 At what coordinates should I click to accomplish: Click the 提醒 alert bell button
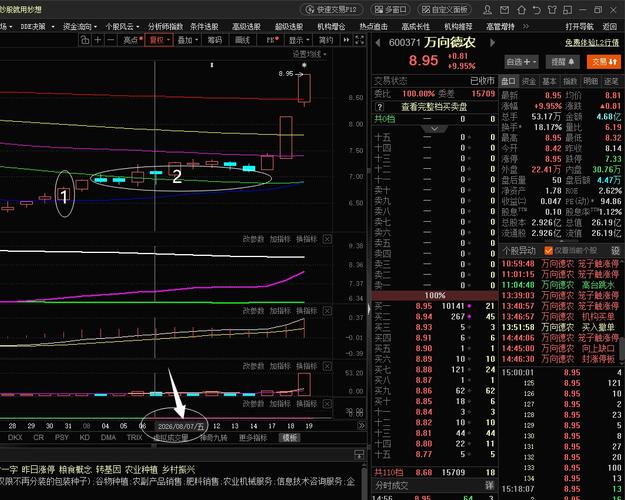562,62
